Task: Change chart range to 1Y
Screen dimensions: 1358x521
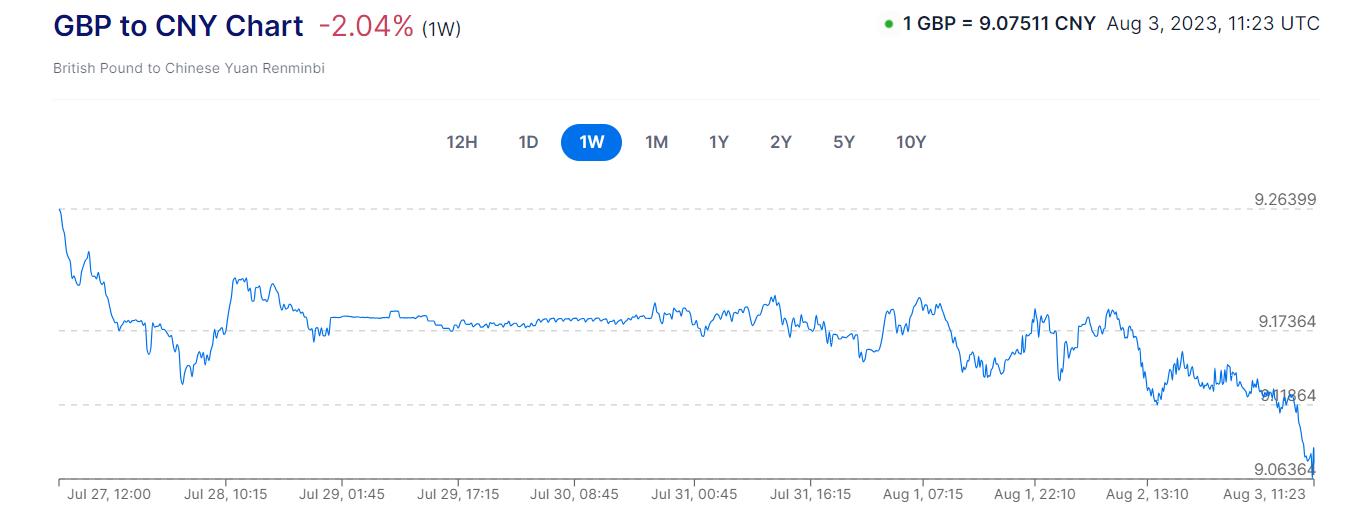Action: coord(718,142)
